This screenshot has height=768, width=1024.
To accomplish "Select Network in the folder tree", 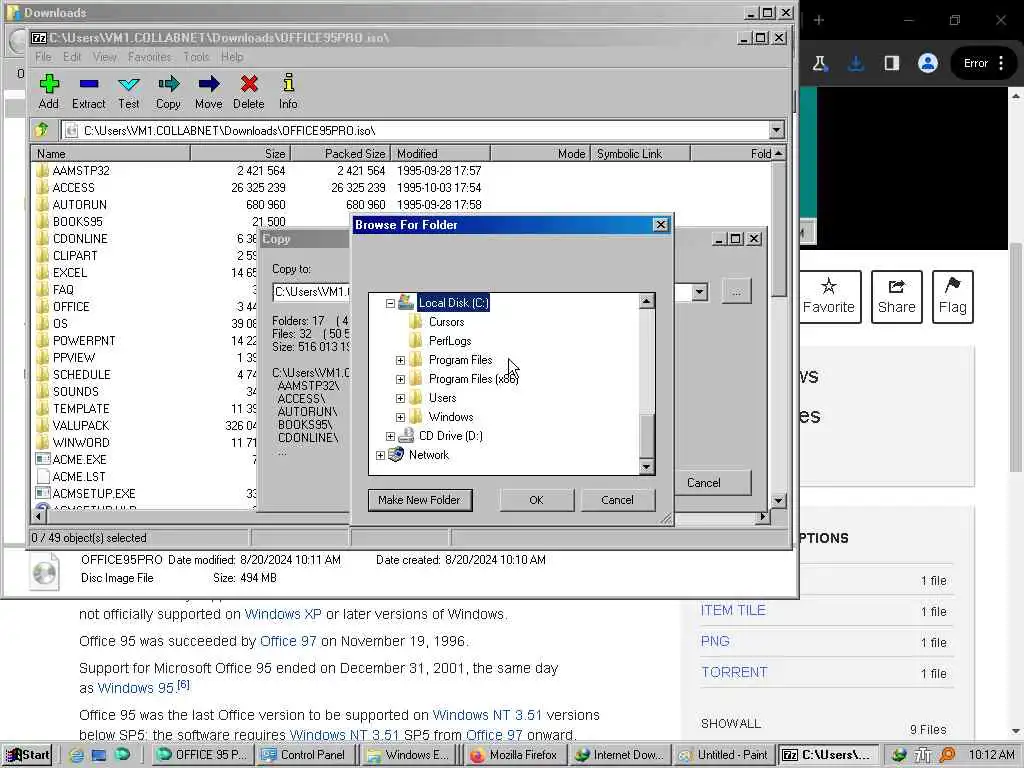I will tap(428, 455).
